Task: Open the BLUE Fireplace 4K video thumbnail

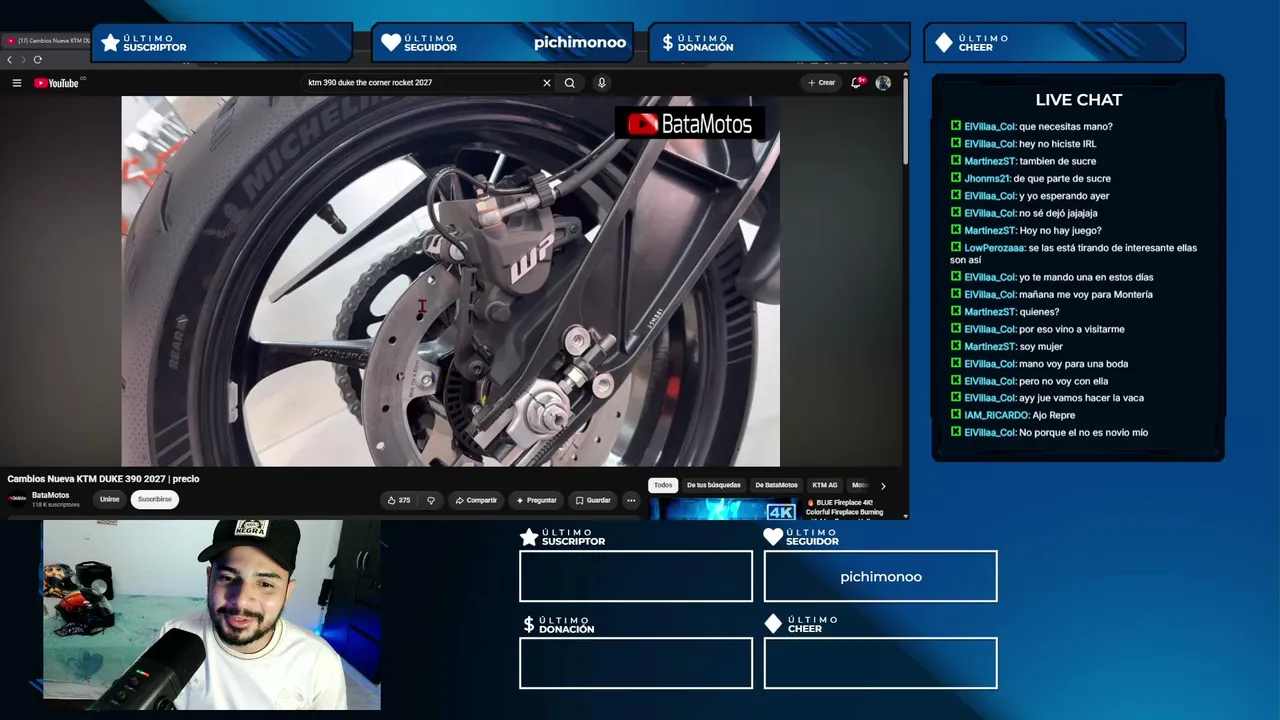Action: point(724,509)
